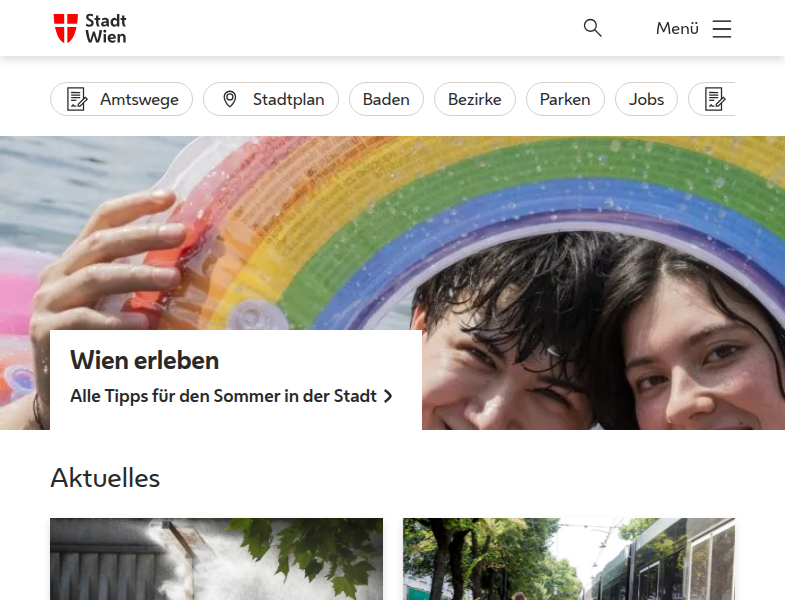The image size is (800, 600).
Task: Select the Bezirke chip
Action: (x=474, y=99)
